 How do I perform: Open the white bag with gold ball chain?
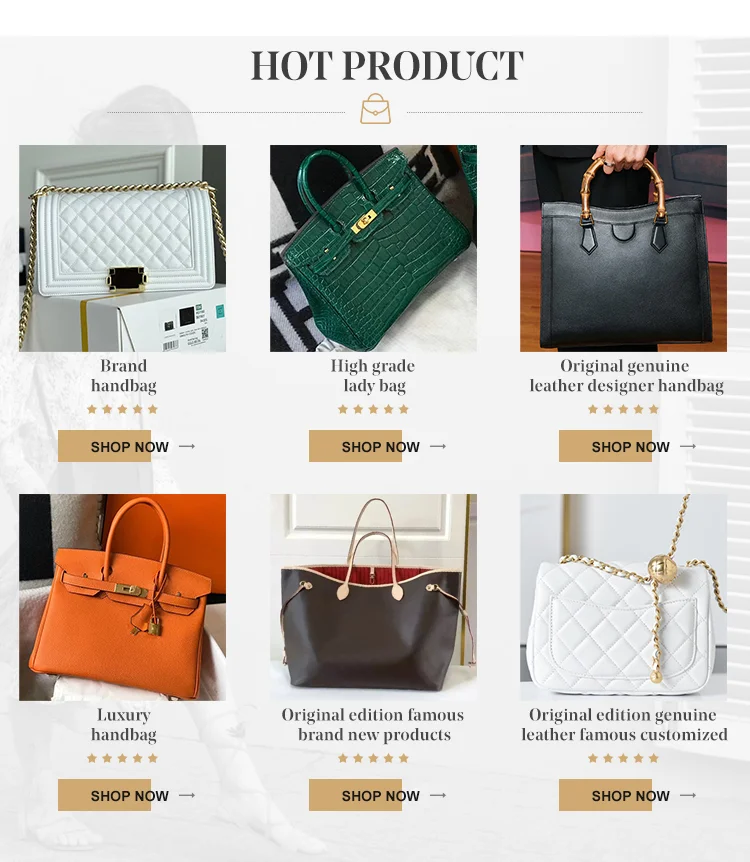point(624,598)
